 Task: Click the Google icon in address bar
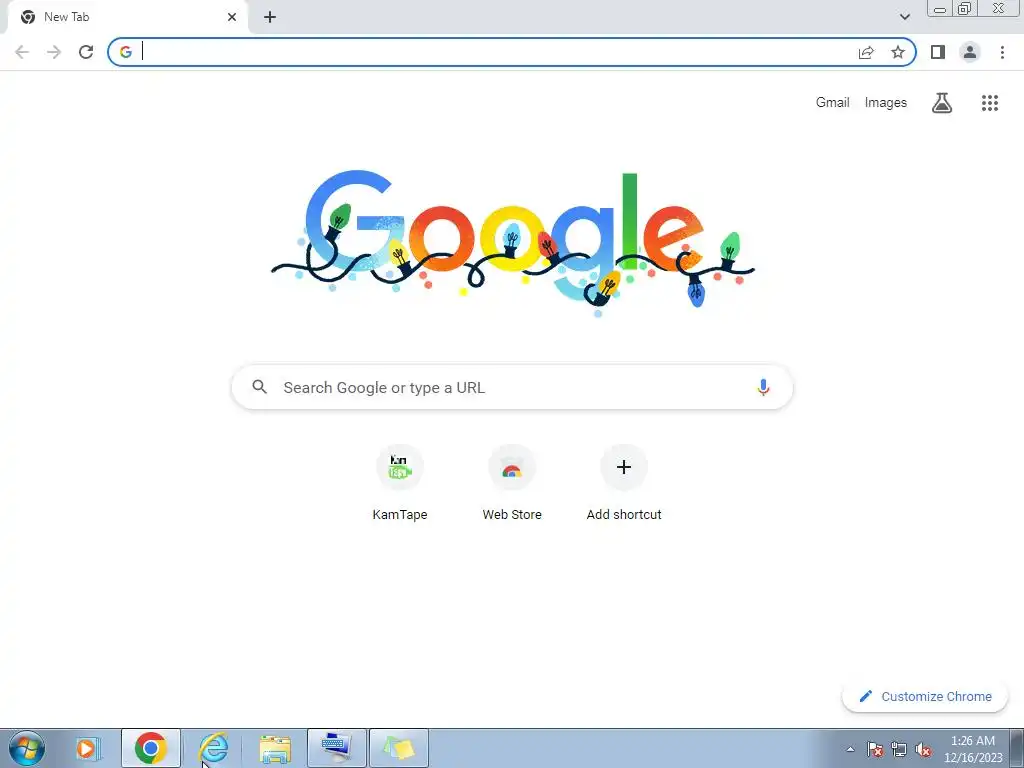pyautogui.click(x=126, y=52)
